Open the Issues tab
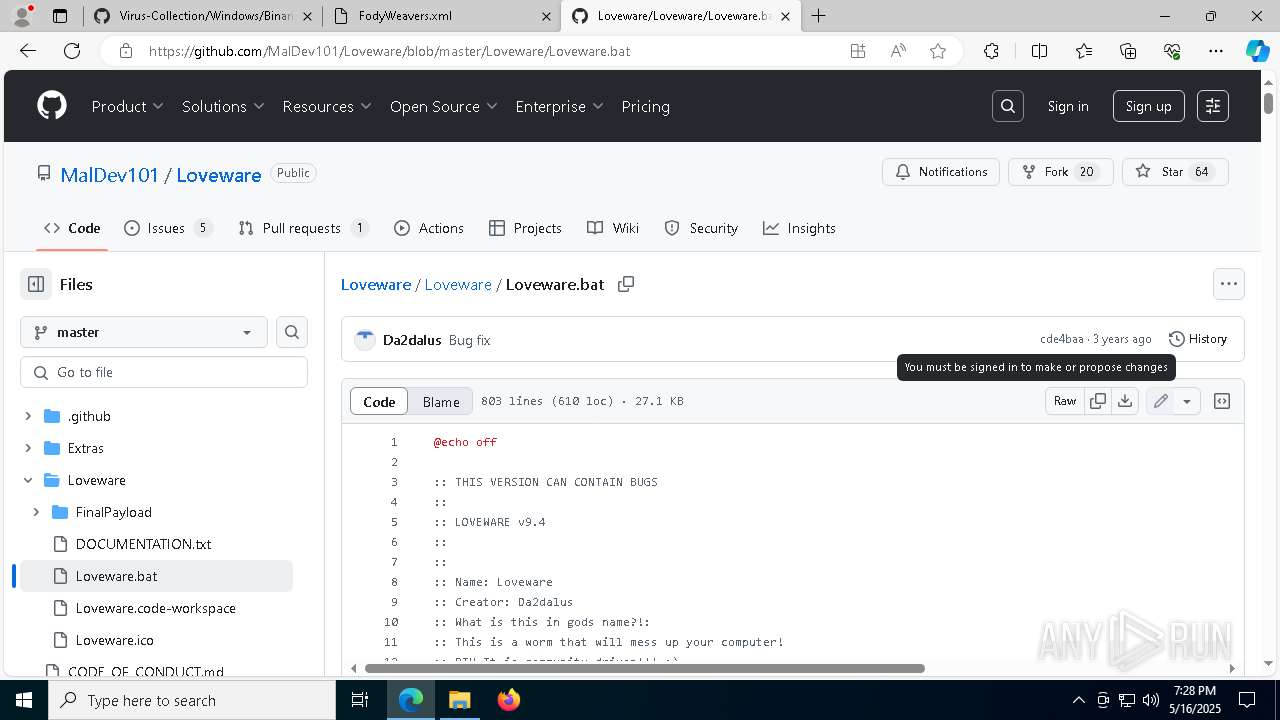The height and width of the screenshot is (720, 1280). click(x=168, y=228)
